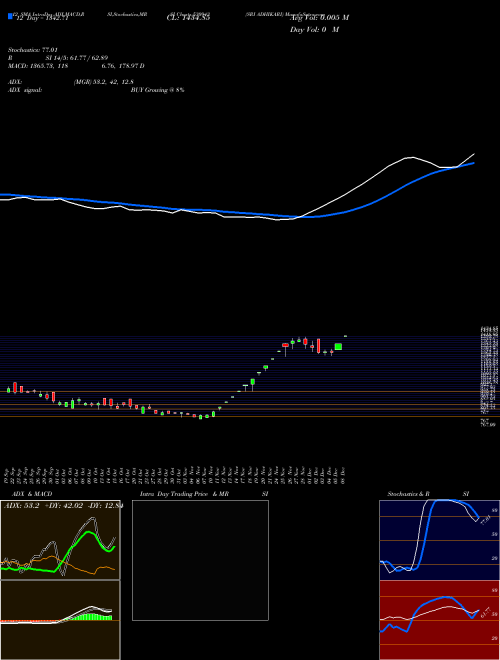
Task: Click the "Day Vol: 0 M" label
Action: (314, 30)
